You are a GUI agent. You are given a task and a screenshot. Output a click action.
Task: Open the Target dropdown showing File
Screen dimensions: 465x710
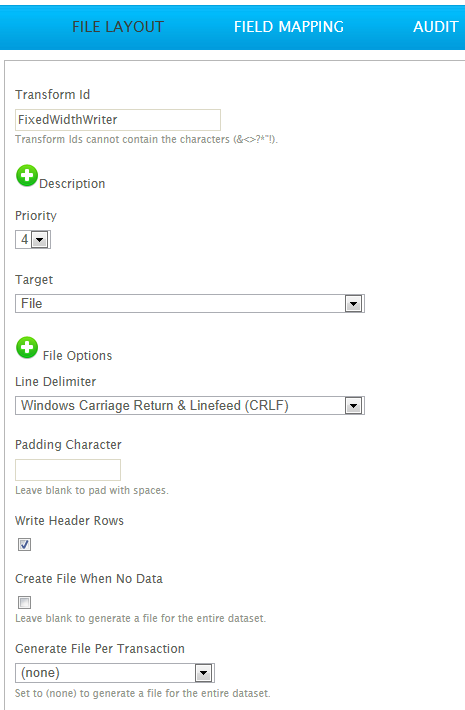point(190,303)
